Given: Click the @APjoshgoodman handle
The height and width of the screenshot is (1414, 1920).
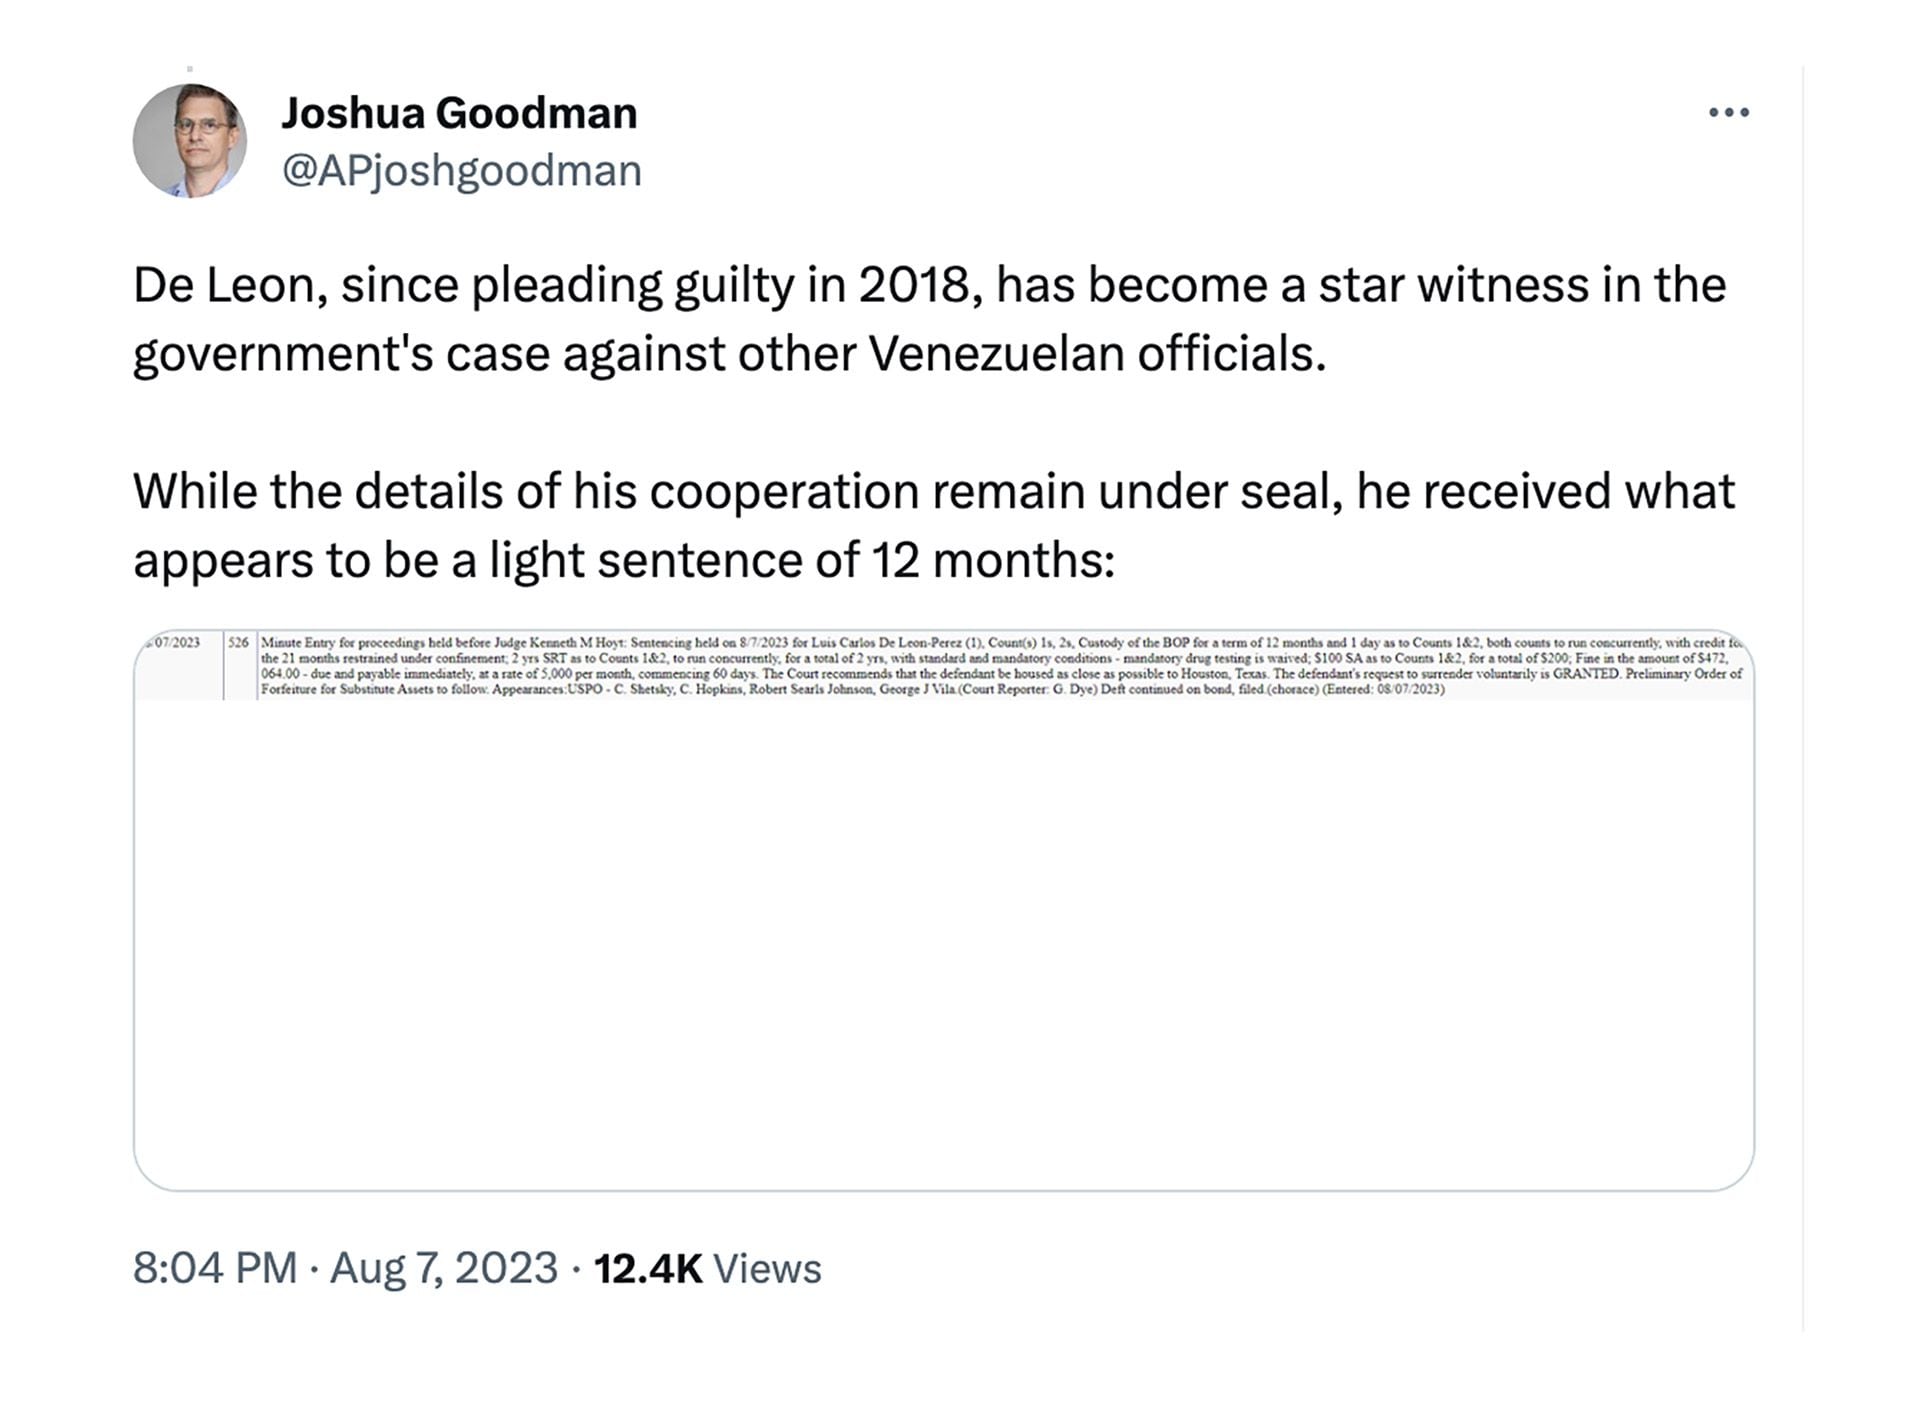Looking at the screenshot, I should pyautogui.click(x=462, y=171).
